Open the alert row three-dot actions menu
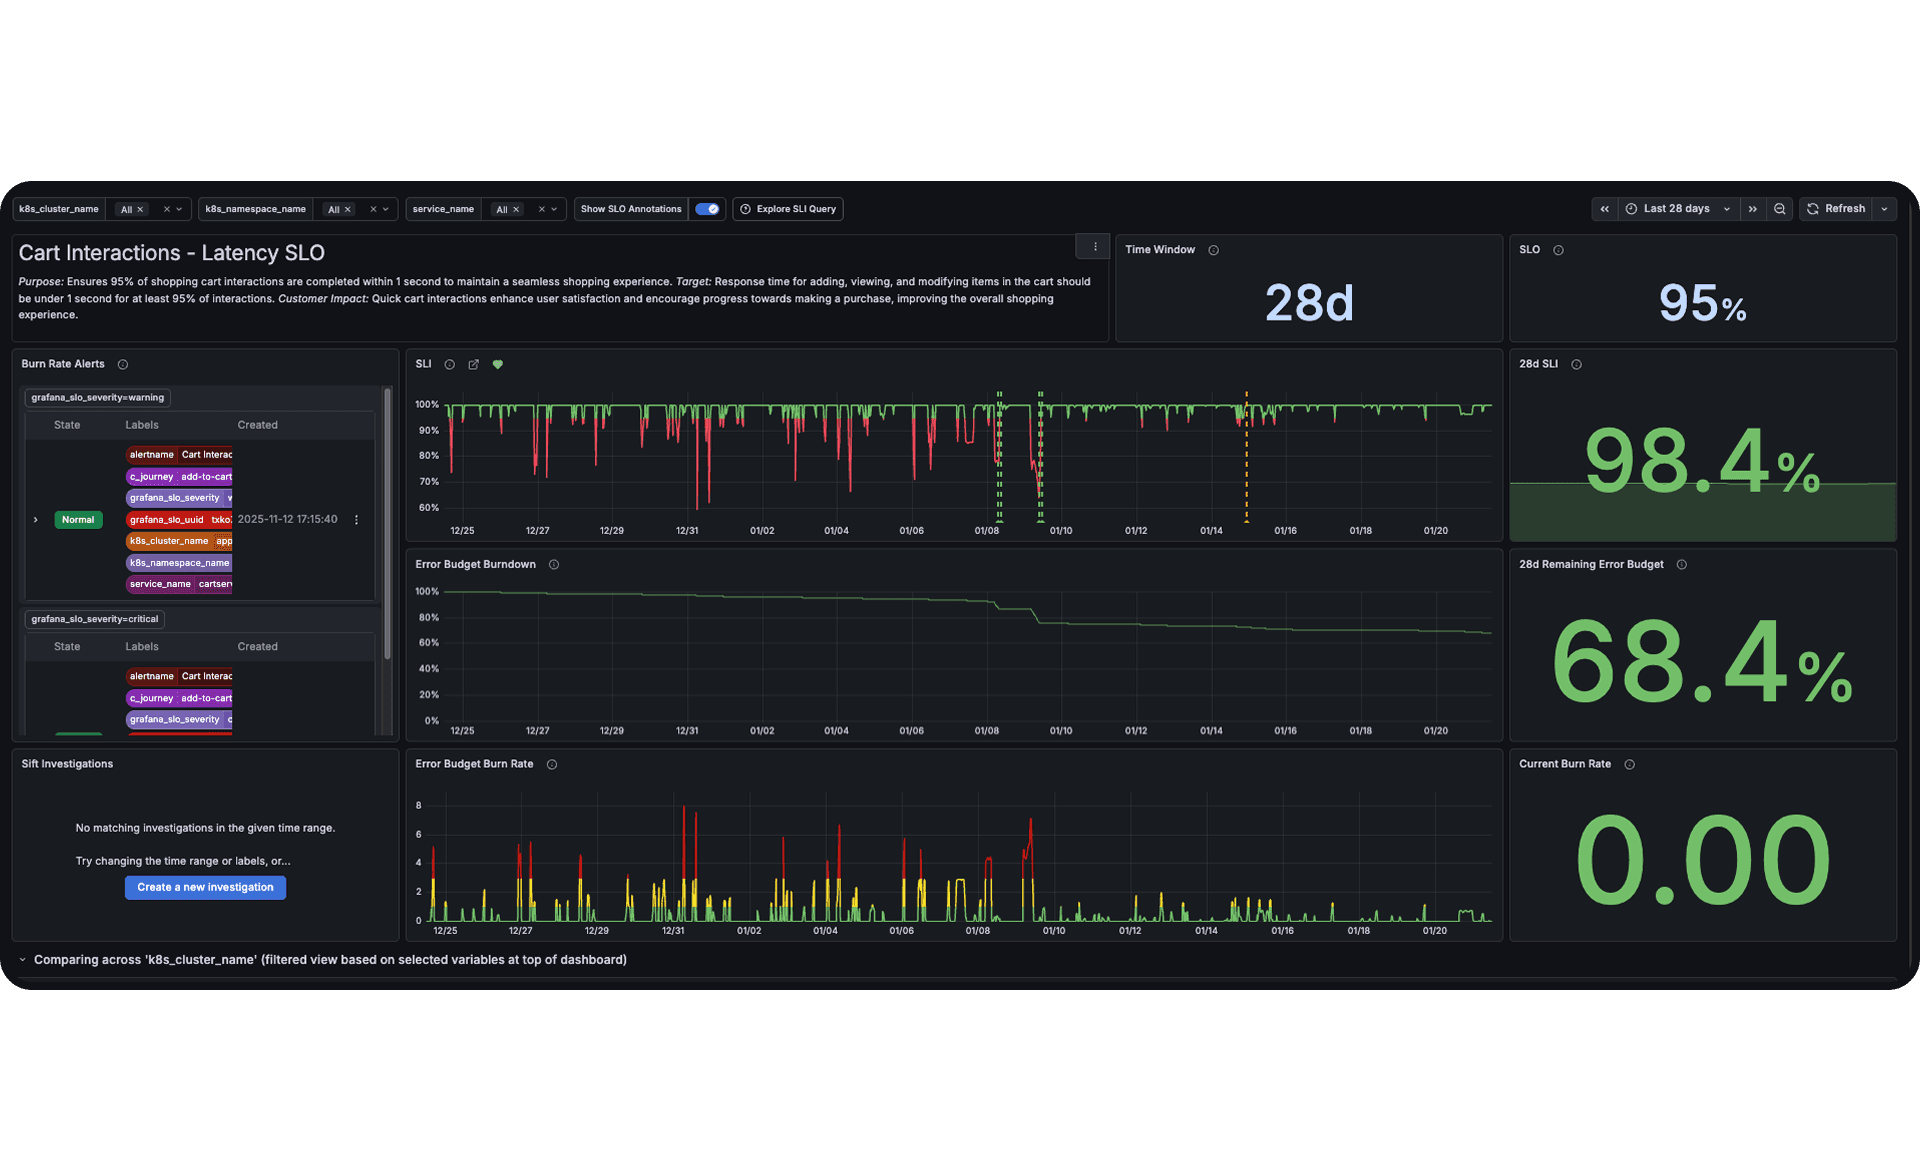 click(356, 520)
